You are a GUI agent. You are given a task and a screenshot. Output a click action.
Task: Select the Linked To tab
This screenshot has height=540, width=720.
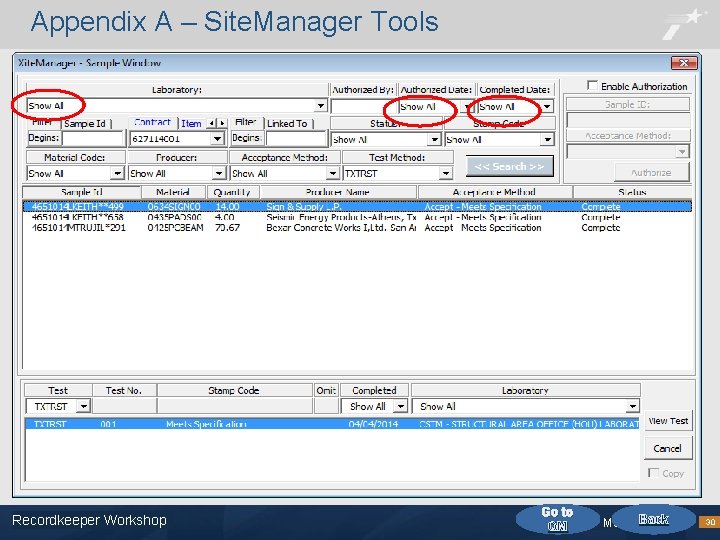(288, 124)
